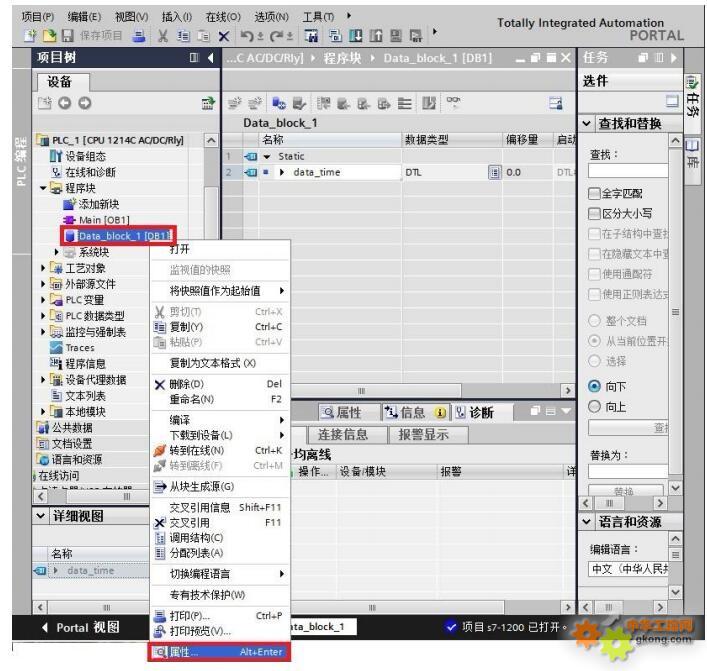Click the redo arrow icon
Screen dimensions: 707x671
point(276,36)
